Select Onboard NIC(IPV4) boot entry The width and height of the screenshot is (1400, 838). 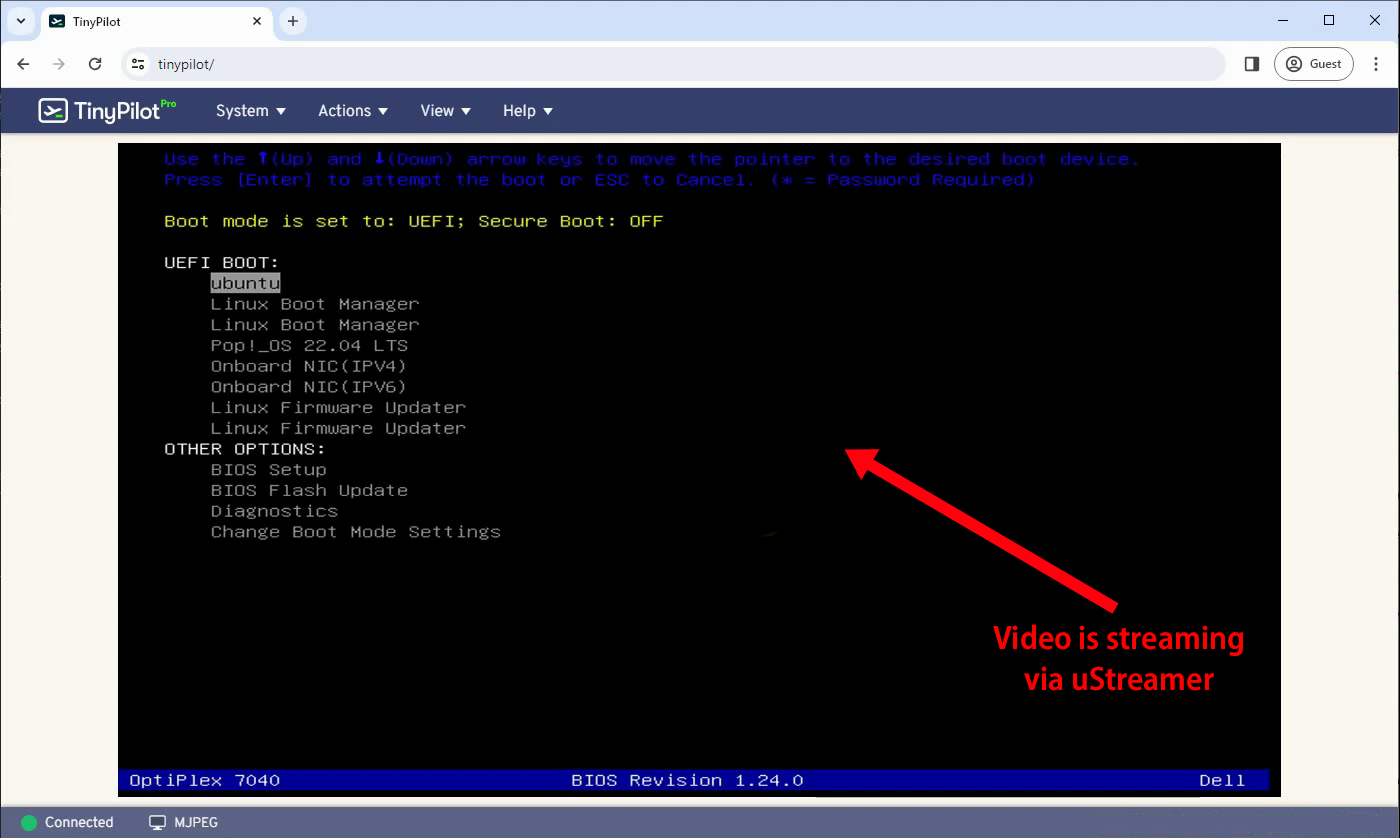pos(308,366)
